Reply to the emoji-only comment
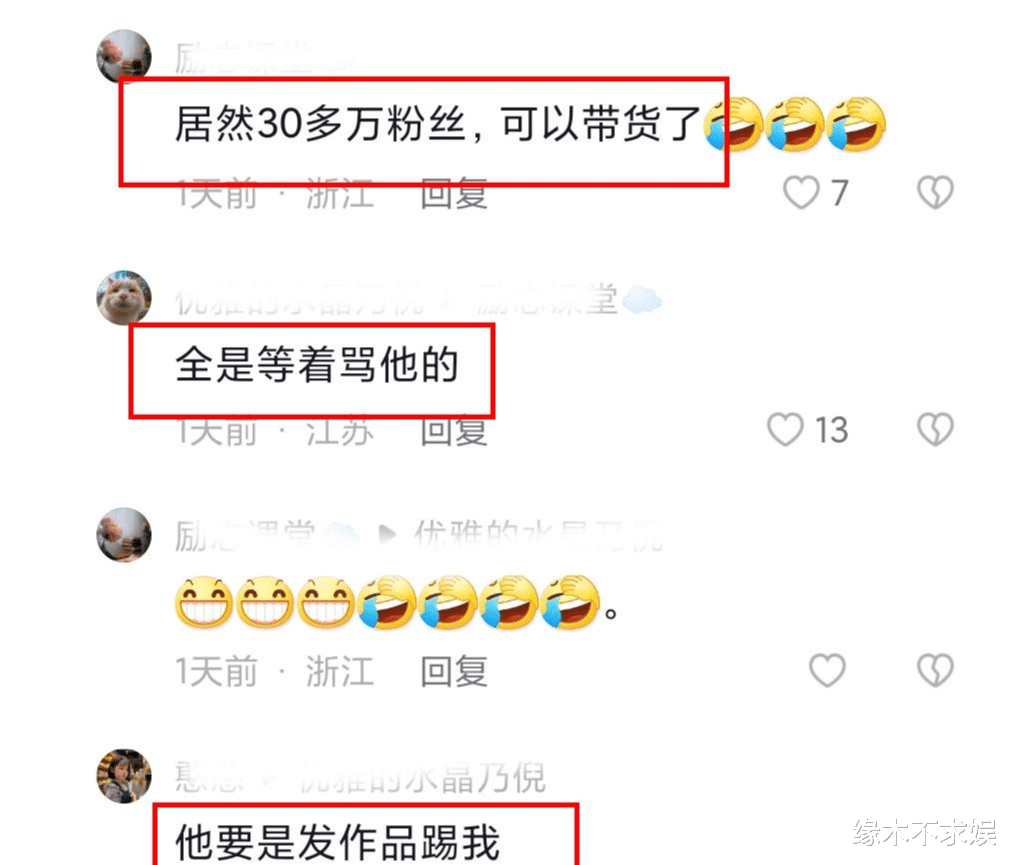1011x865 pixels. pyautogui.click(x=453, y=671)
